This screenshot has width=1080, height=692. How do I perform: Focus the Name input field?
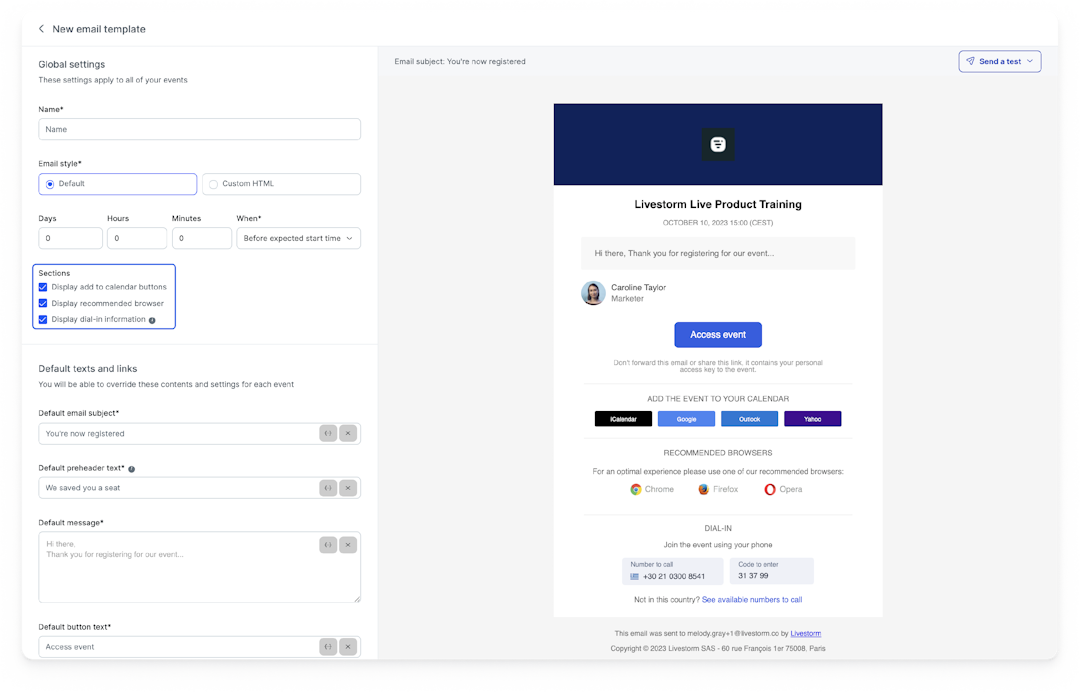point(200,129)
